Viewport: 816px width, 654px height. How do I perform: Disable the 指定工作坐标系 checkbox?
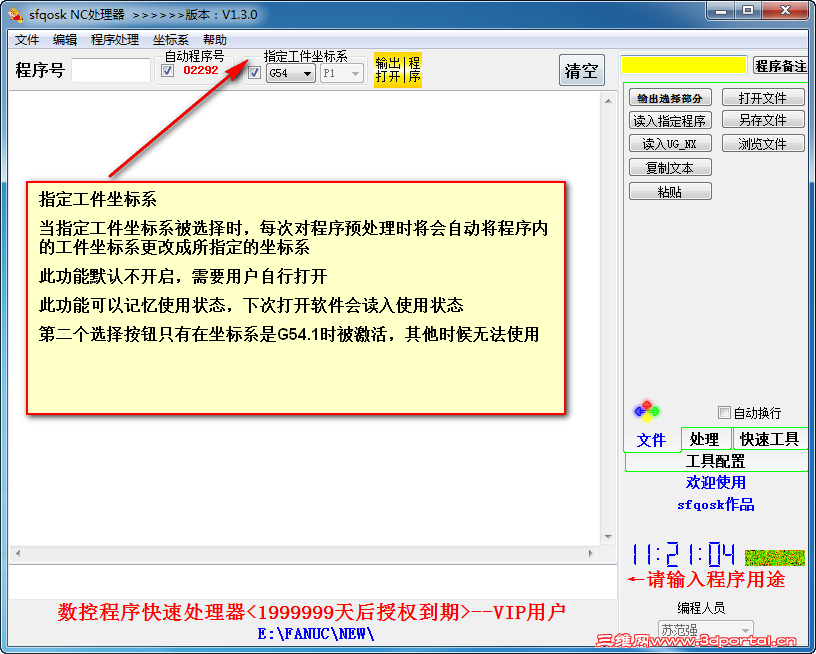pyautogui.click(x=254, y=72)
